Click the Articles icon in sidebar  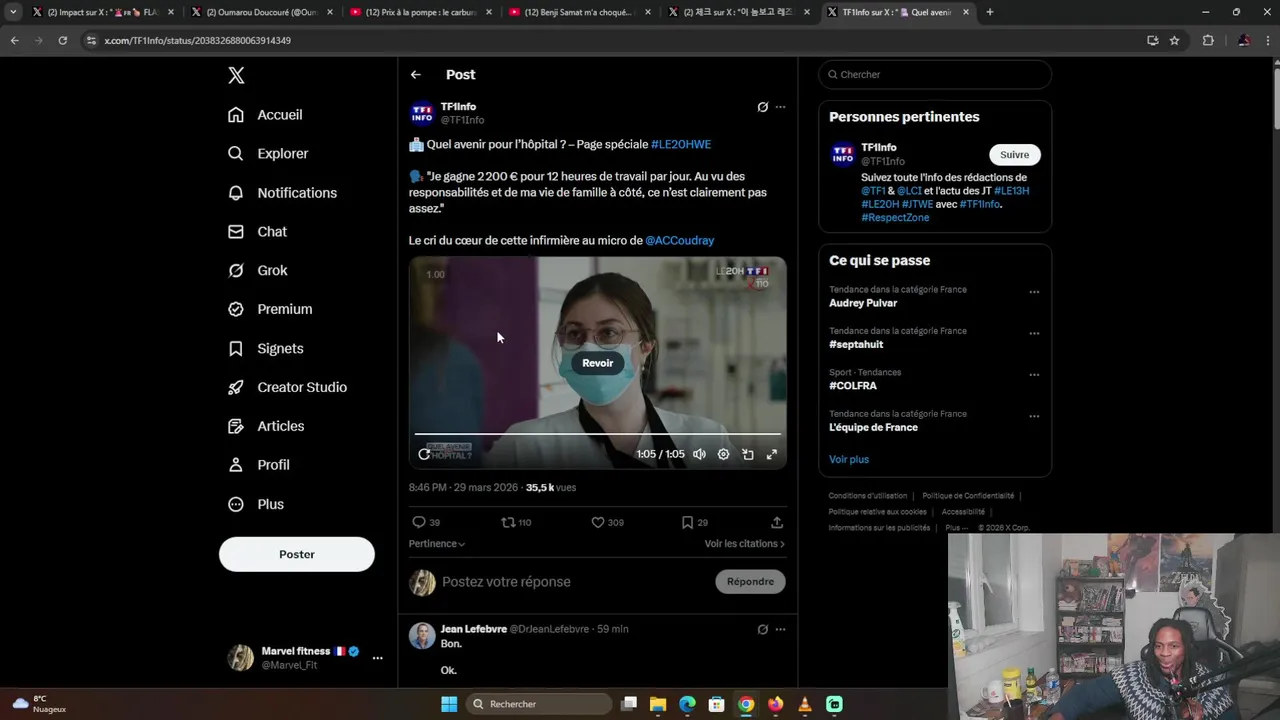(236, 426)
